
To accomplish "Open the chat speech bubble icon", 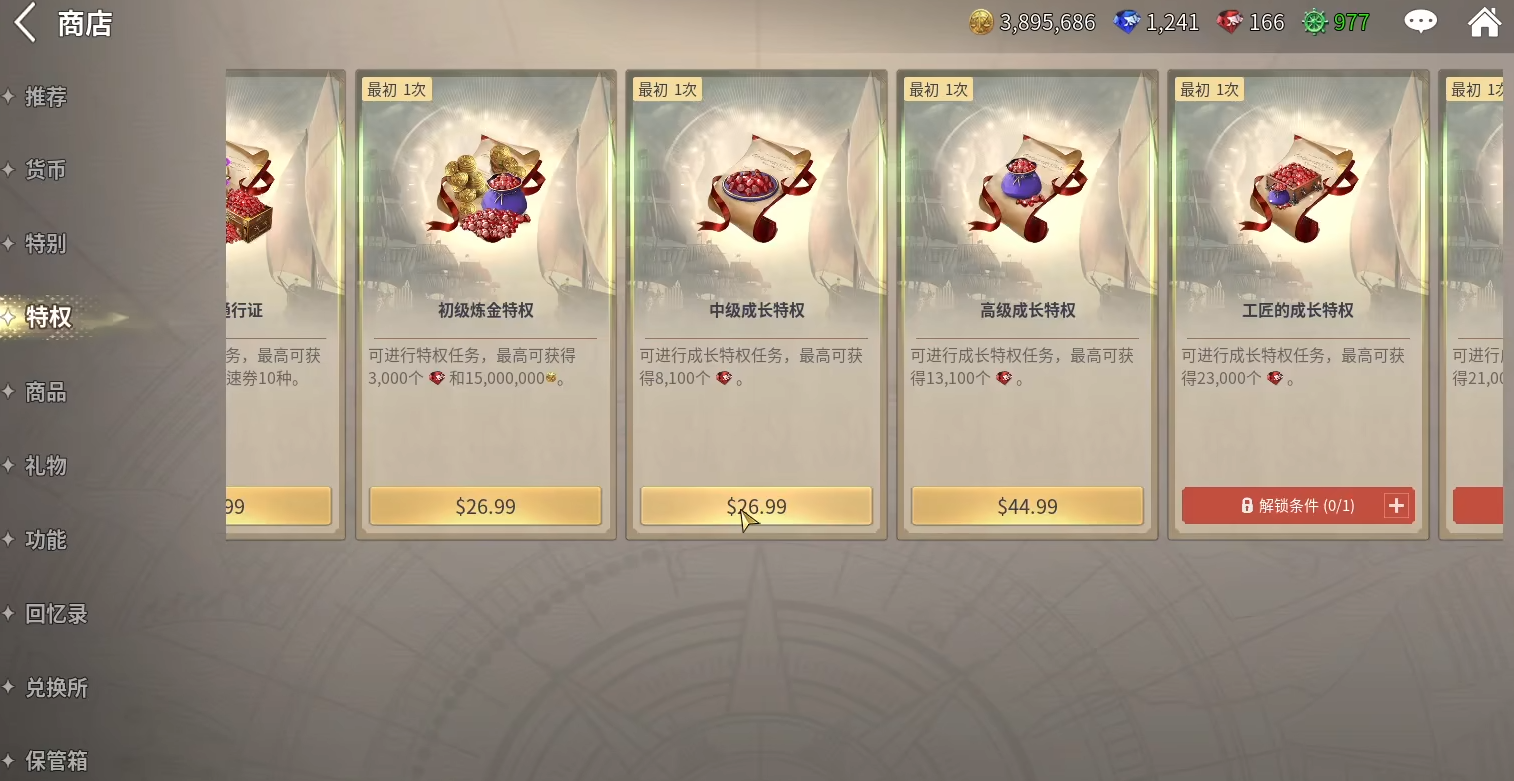I will click(x=1420, y=22).
